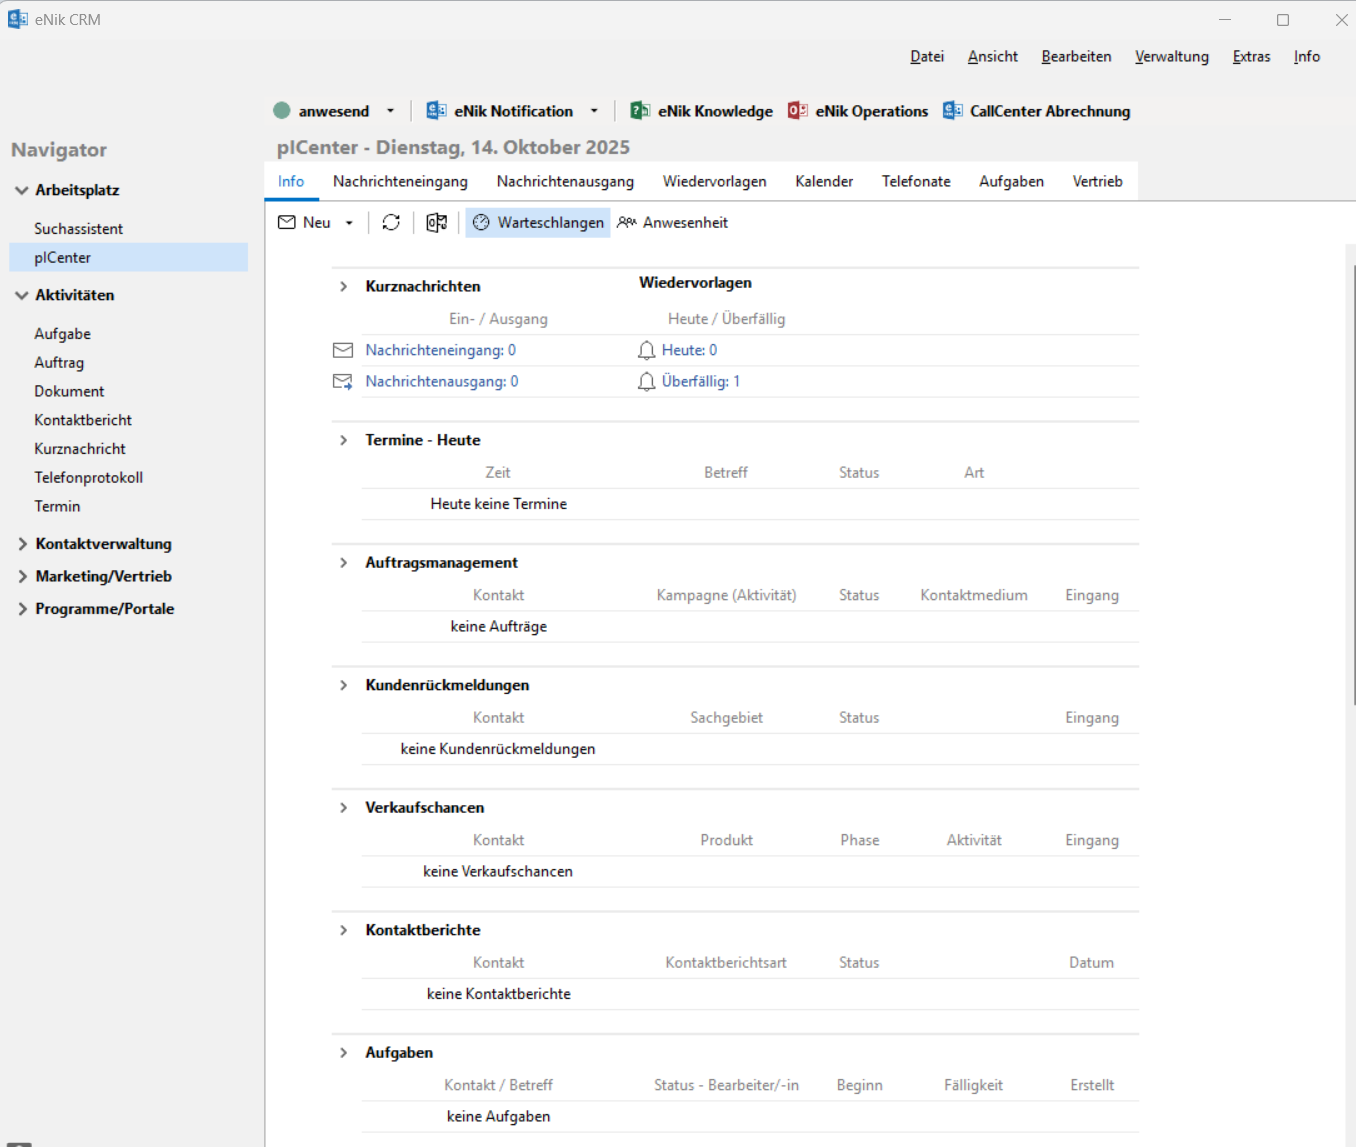
Task: Click the Überfällig bell icon
Action: pos(647,381)
